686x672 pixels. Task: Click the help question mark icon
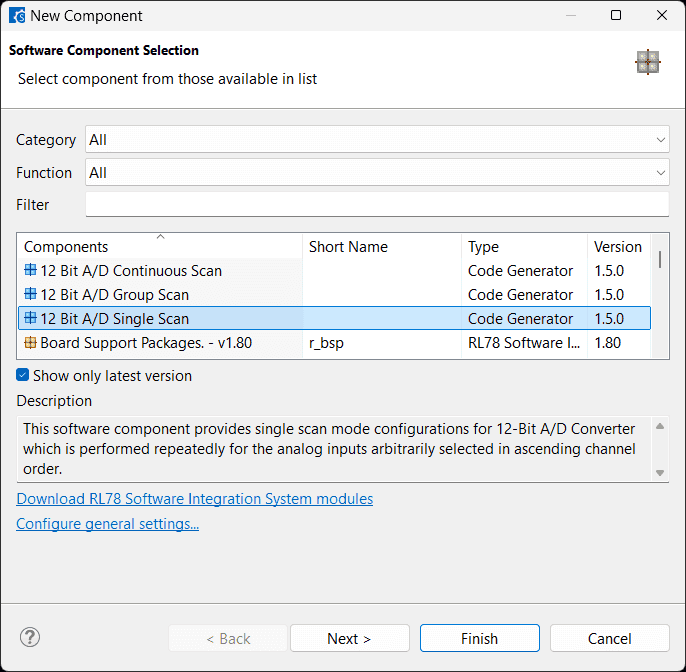pos(30,637)
